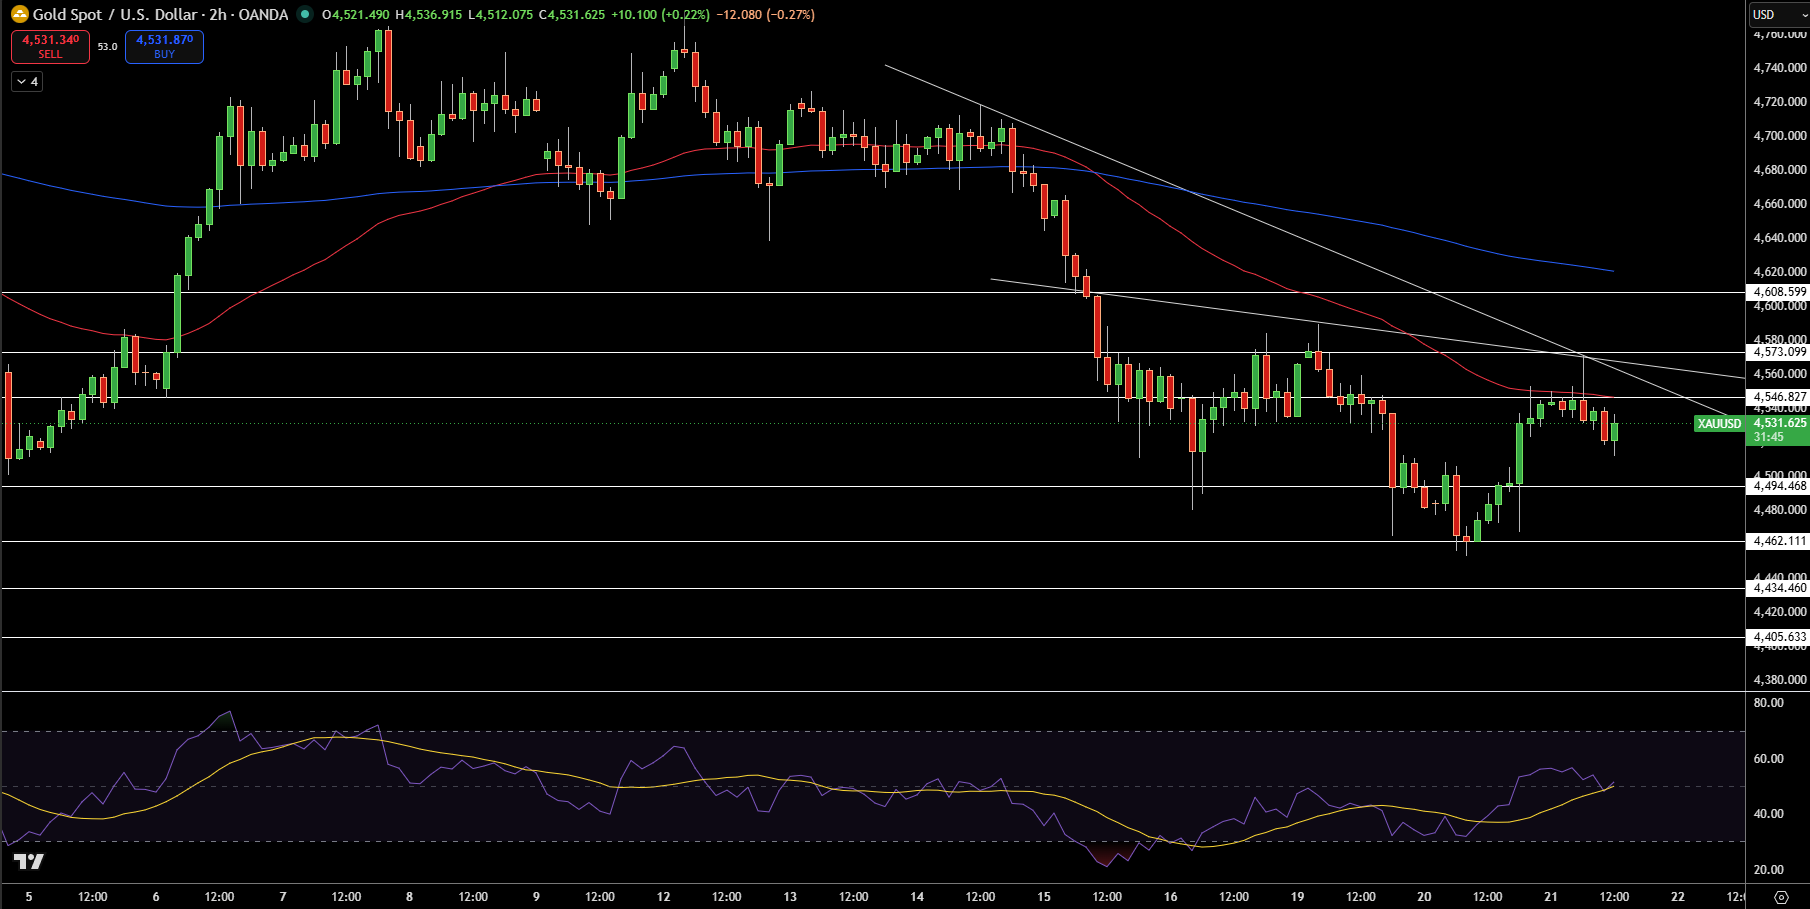
Task: Click the high price value H4,536.915
Action: tap(429, 15)
